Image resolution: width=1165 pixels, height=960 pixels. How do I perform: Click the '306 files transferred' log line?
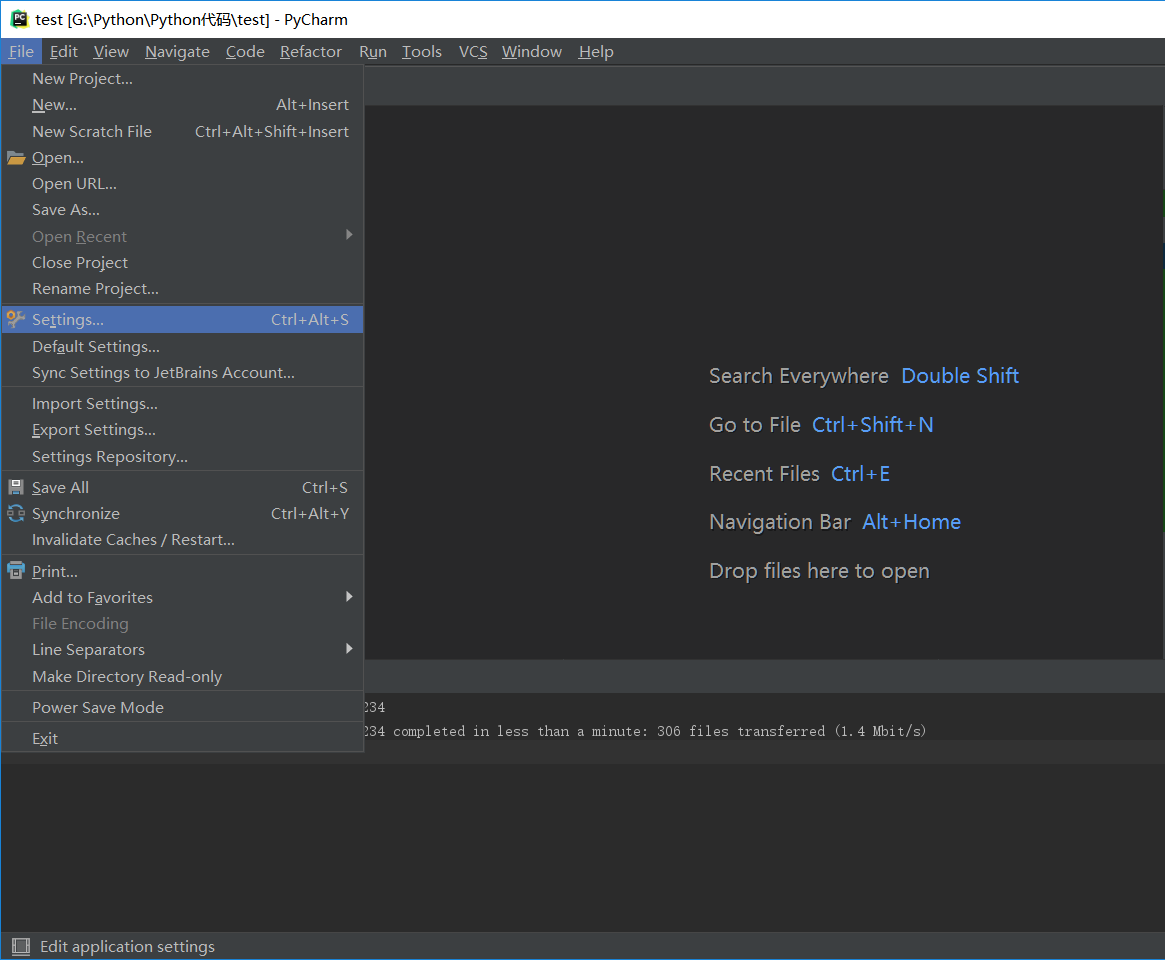[x=645, y=731]
